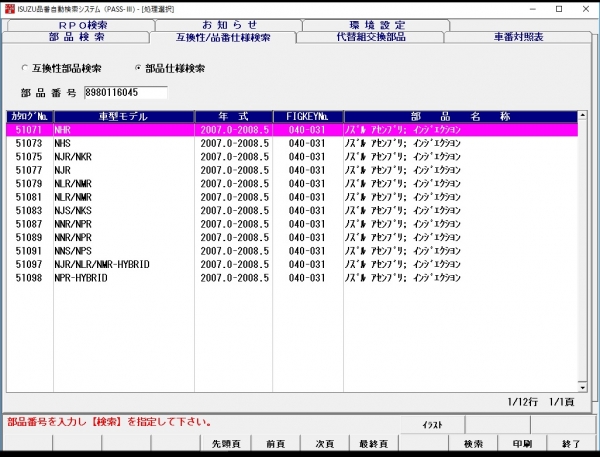
Task: Select 互換性部品検索 radio button
Action: point(25,68)
